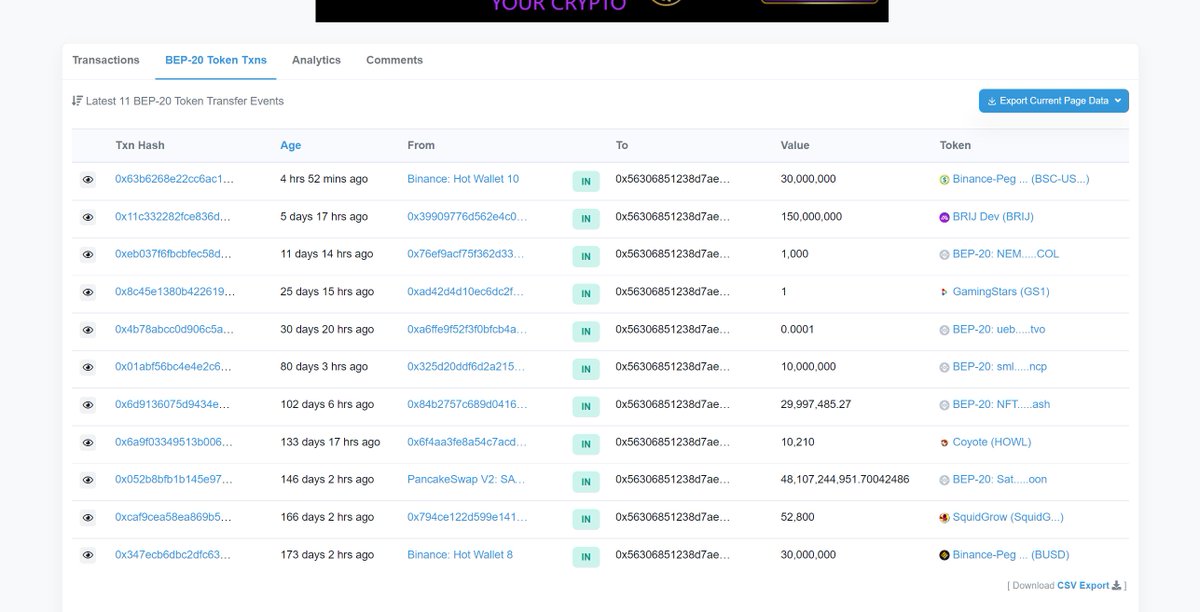Open transaction hash 0x11c332282fce836d

point(173,216)
